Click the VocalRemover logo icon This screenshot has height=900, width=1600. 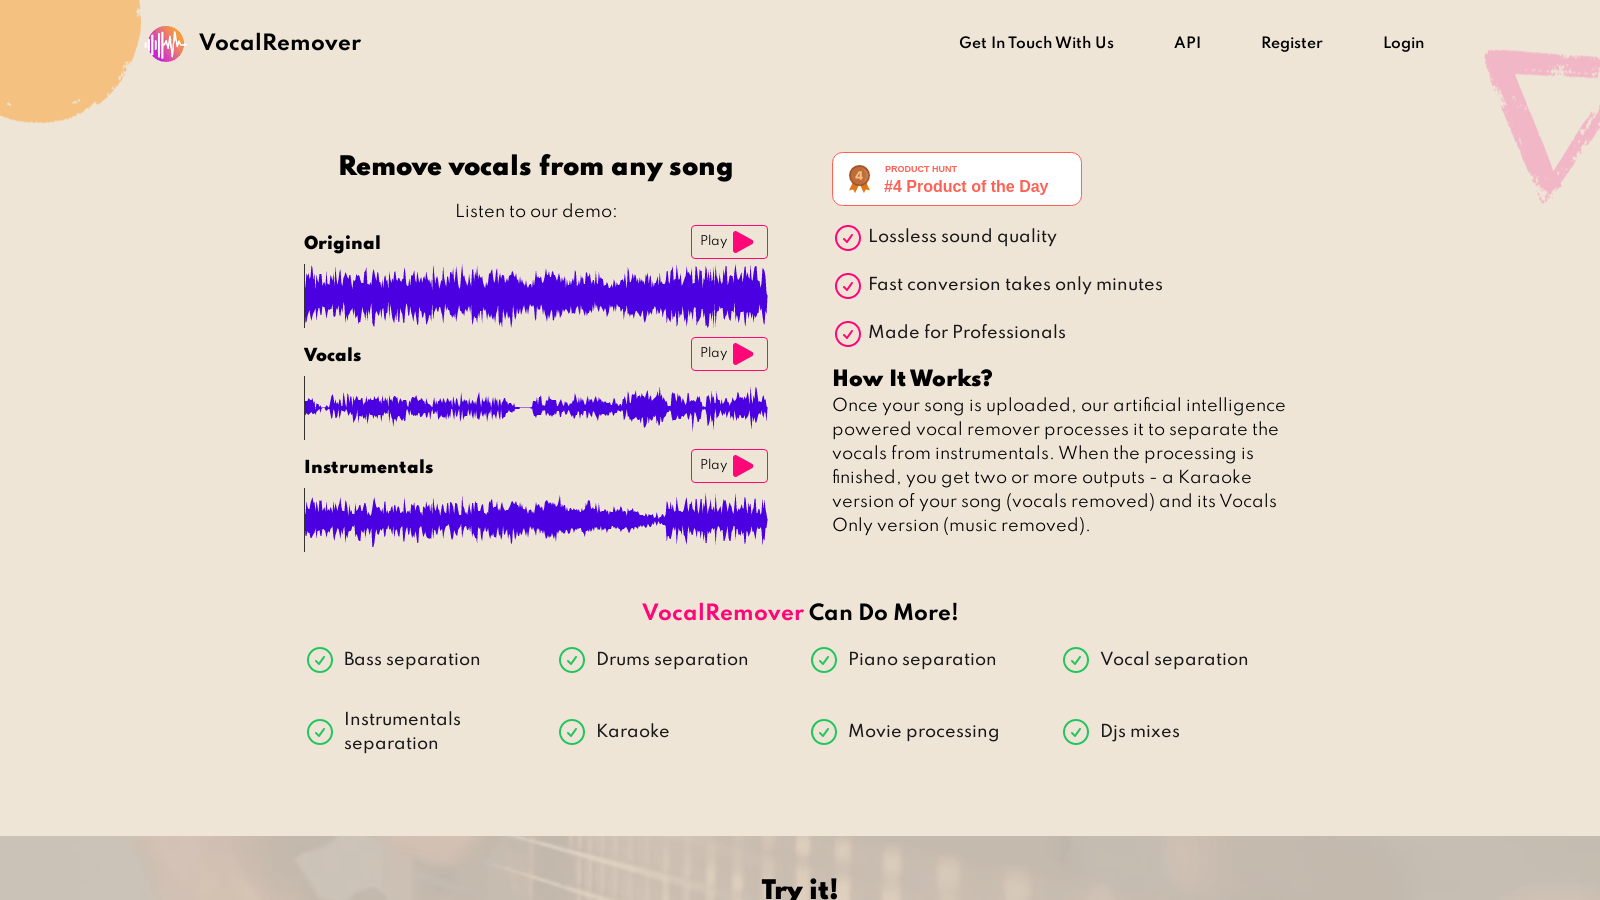point(166,43)
